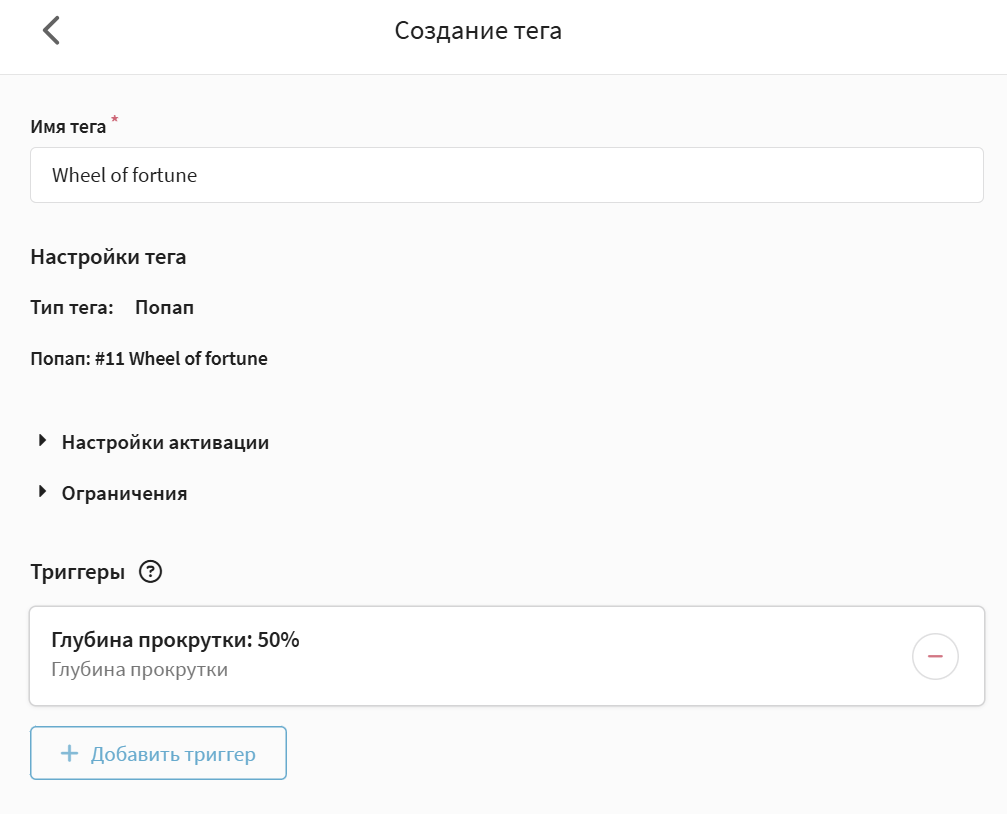1007x814 pixels.
Task: Click the triangle arrow beside Настройки активации
Action: point(42,440)
